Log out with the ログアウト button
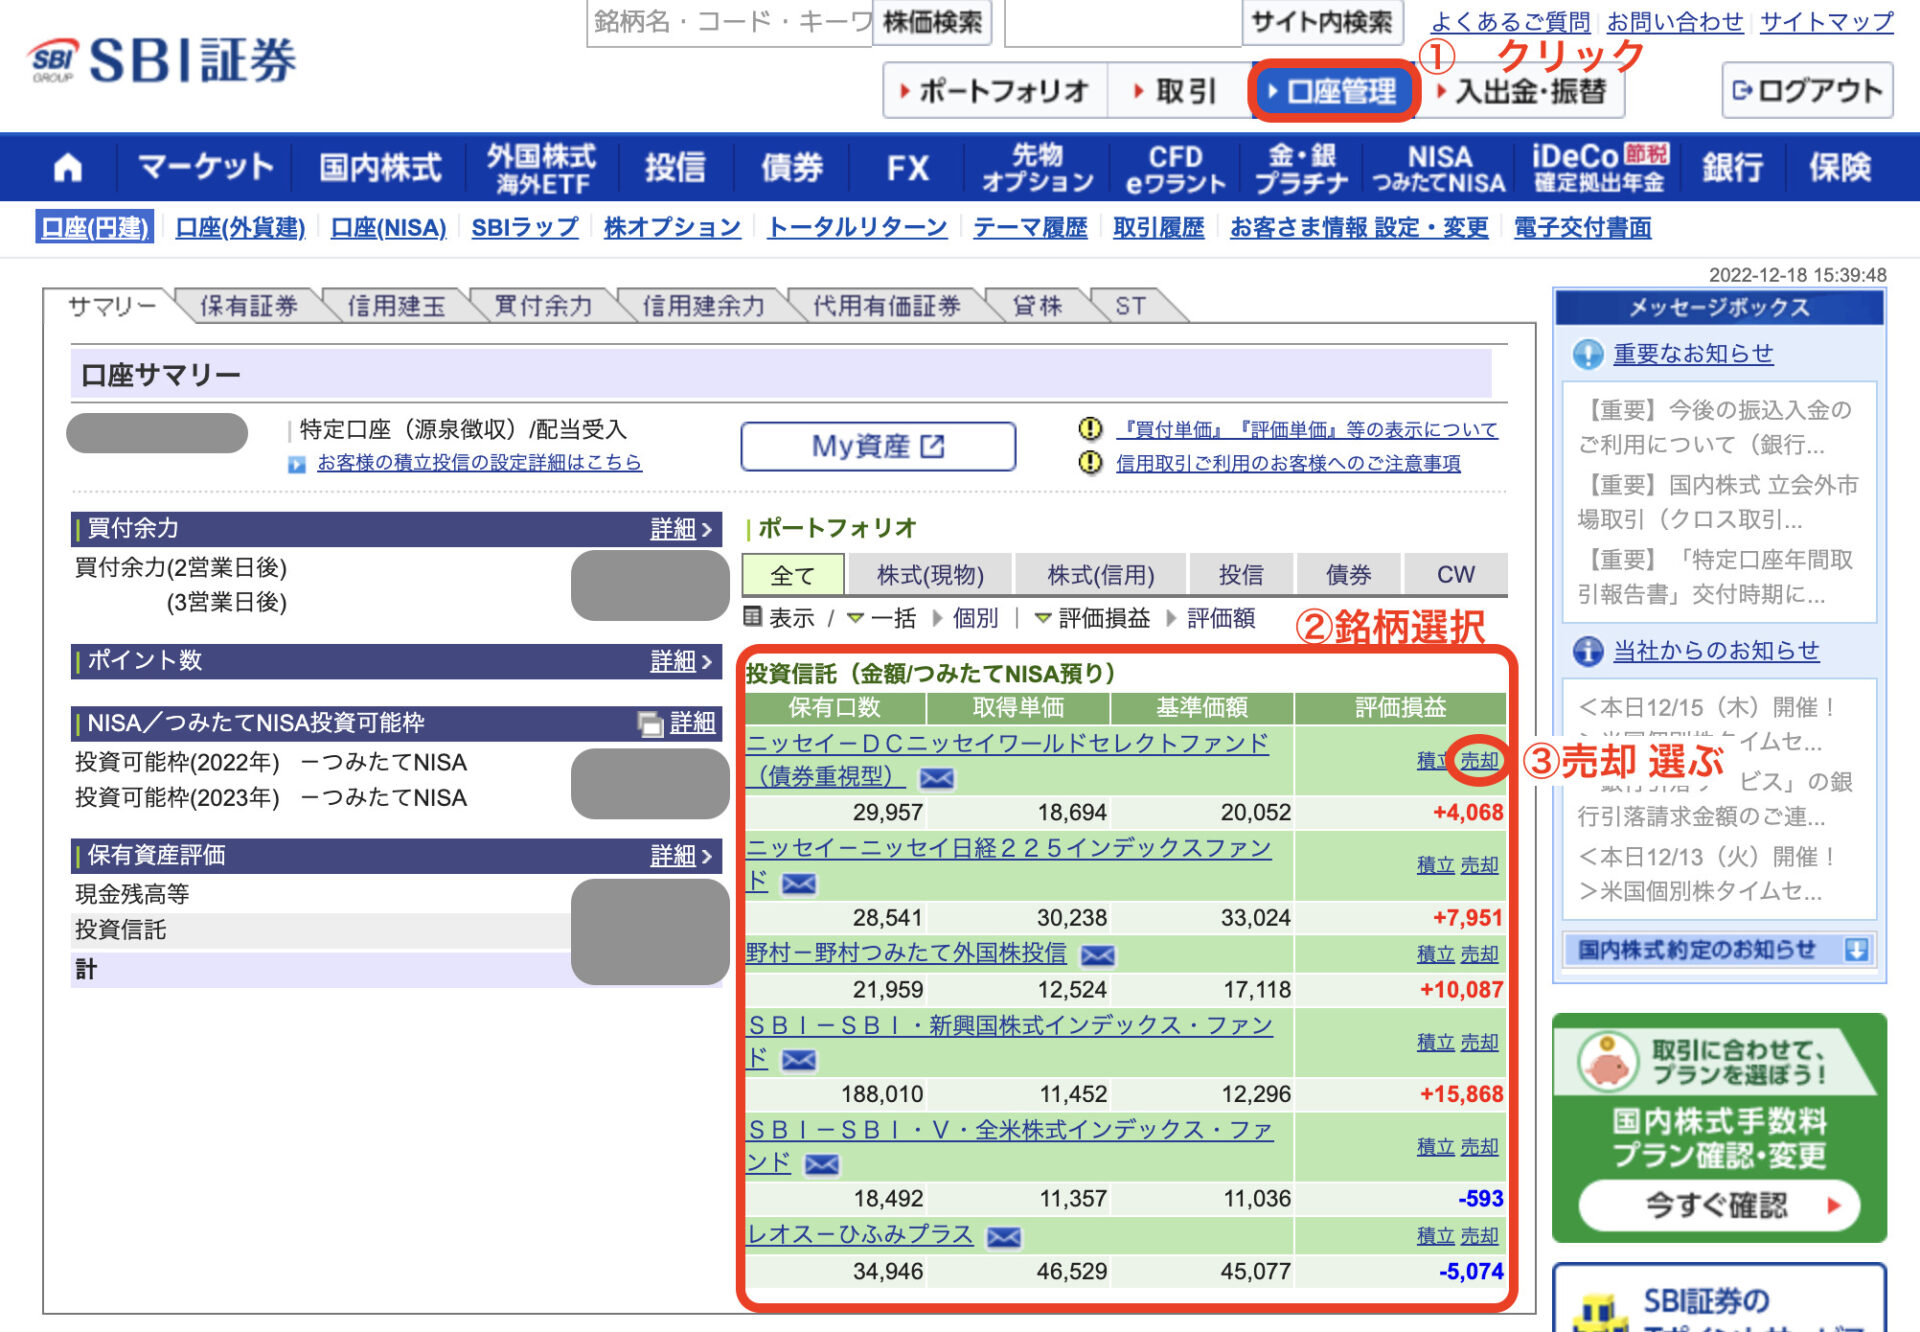 (x=1807, y=91)
